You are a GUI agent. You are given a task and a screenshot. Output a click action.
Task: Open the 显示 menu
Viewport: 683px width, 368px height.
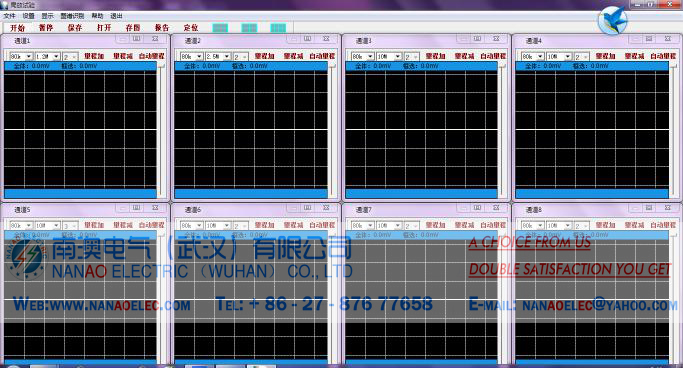coord(47,16)
